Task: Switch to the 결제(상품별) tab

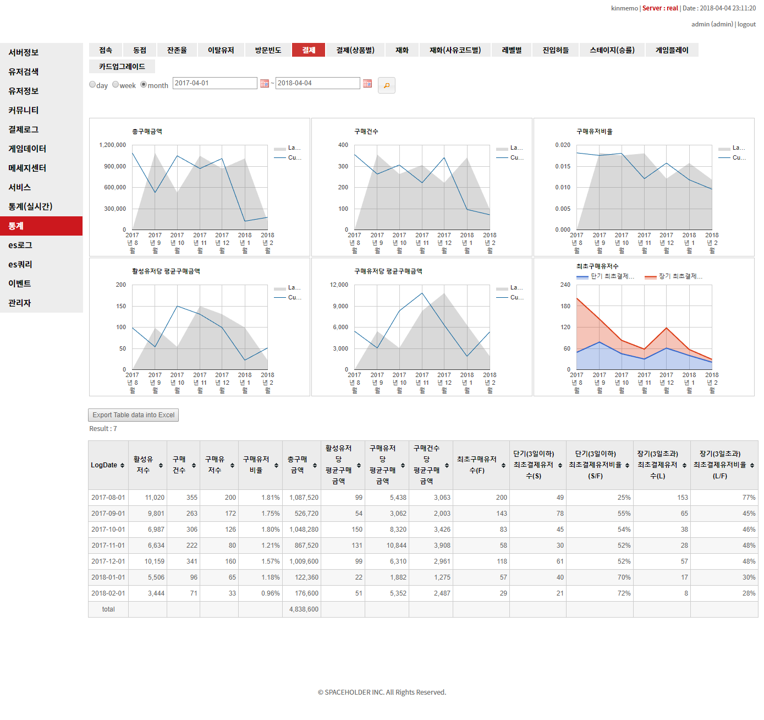Action: (355, 50)
